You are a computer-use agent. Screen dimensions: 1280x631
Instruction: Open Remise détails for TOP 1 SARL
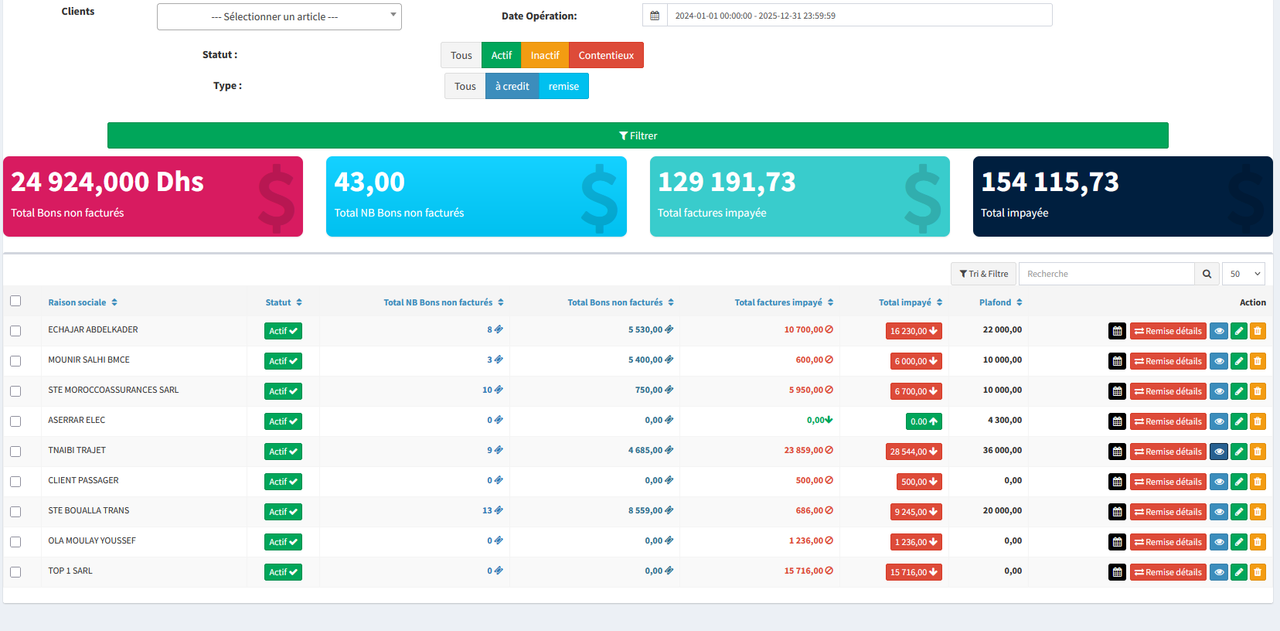coord(1168,572)
